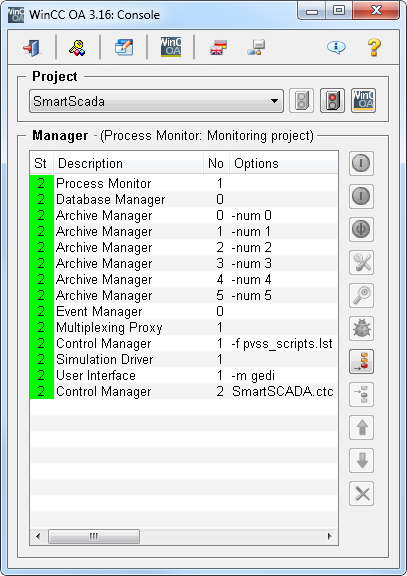Click the St column header

click(x=42, y=163)
